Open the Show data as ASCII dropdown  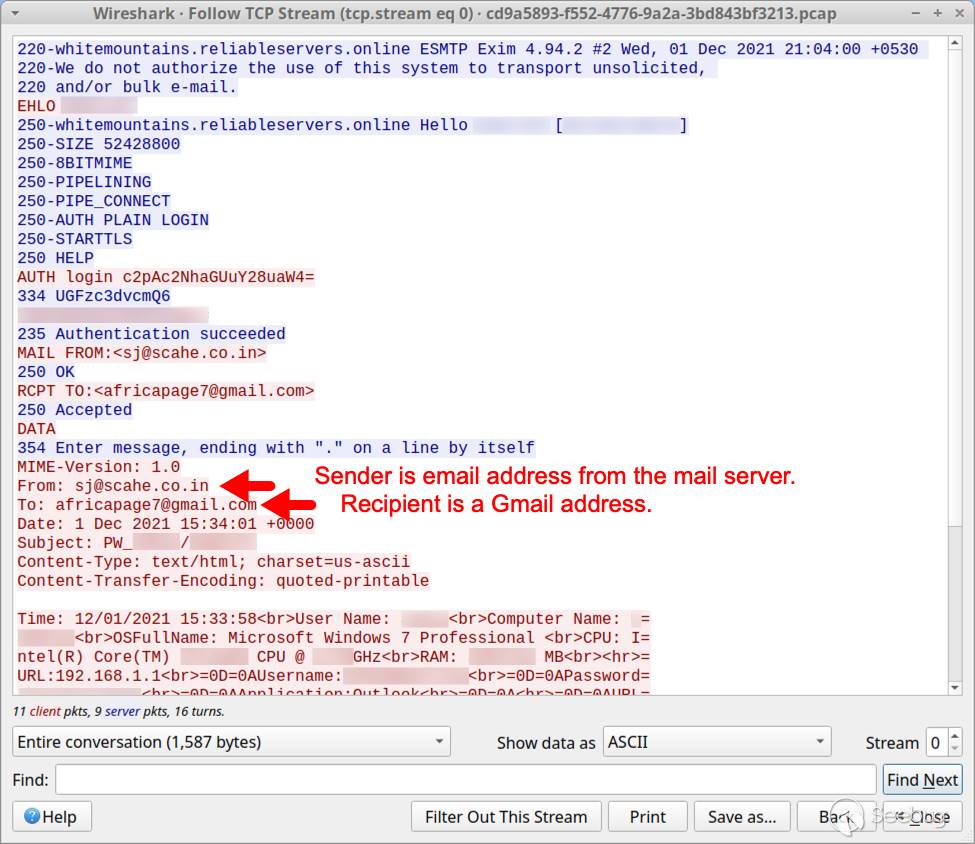[x=717, y=741]
